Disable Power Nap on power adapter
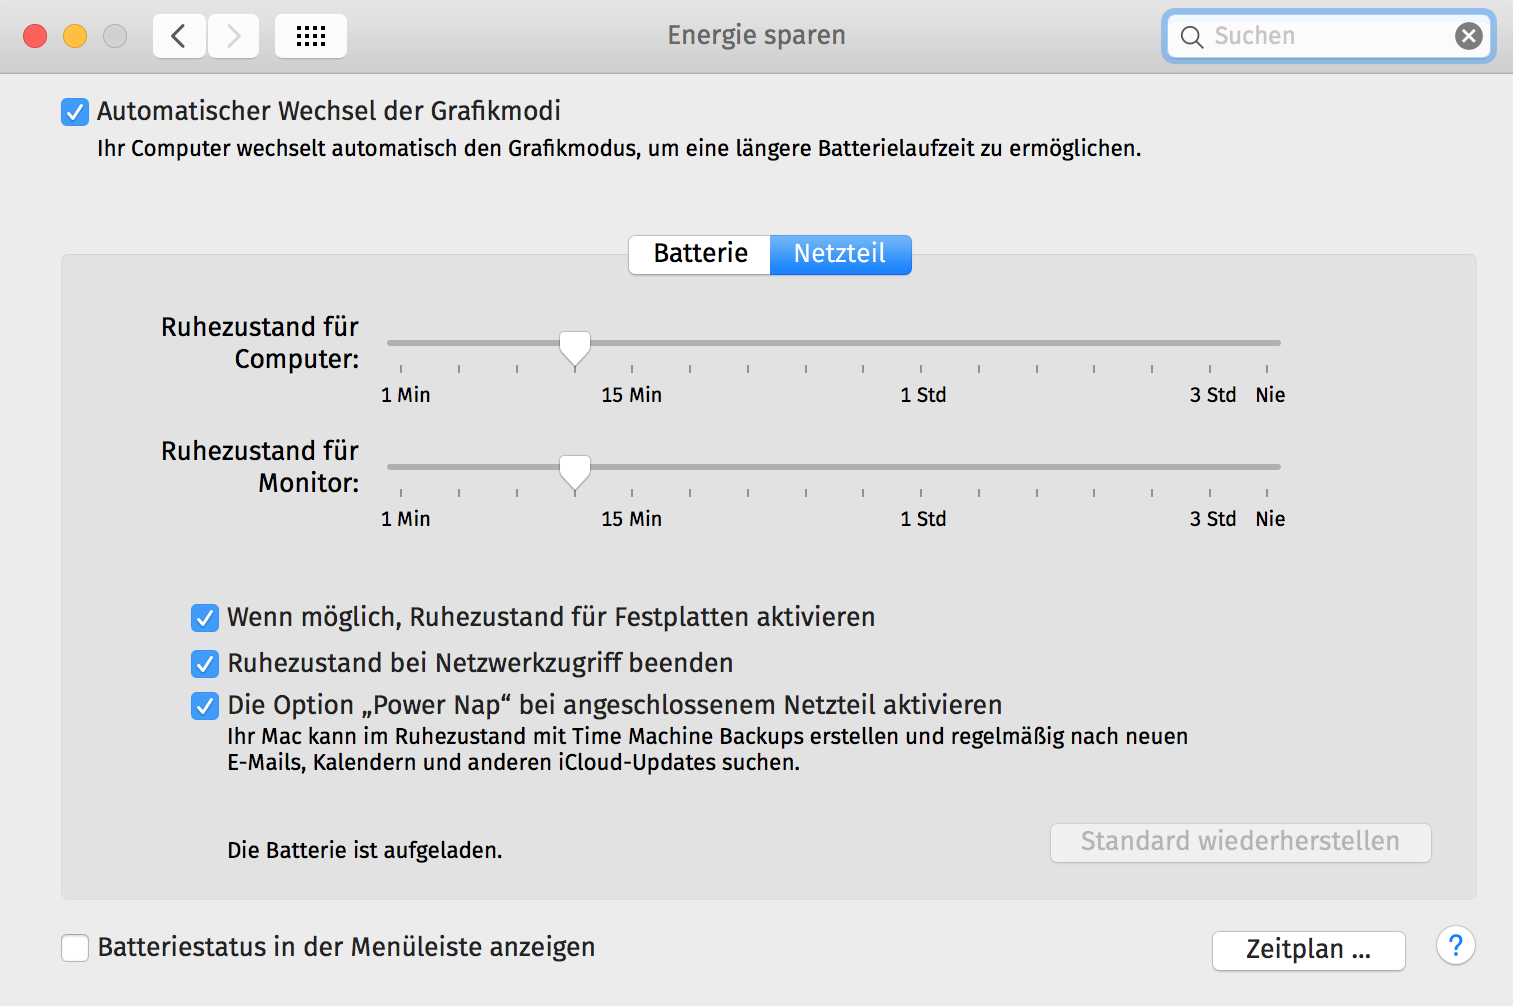 tap(205, 706)
